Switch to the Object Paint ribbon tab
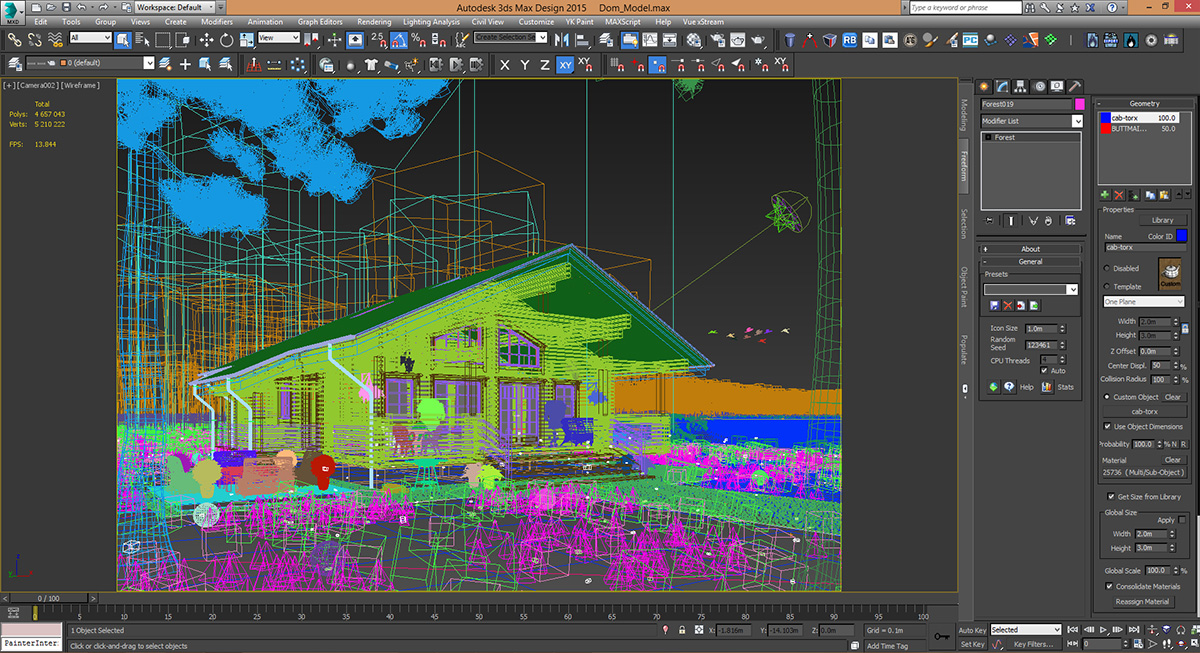 pyautogui.click(x=964, y=286)
